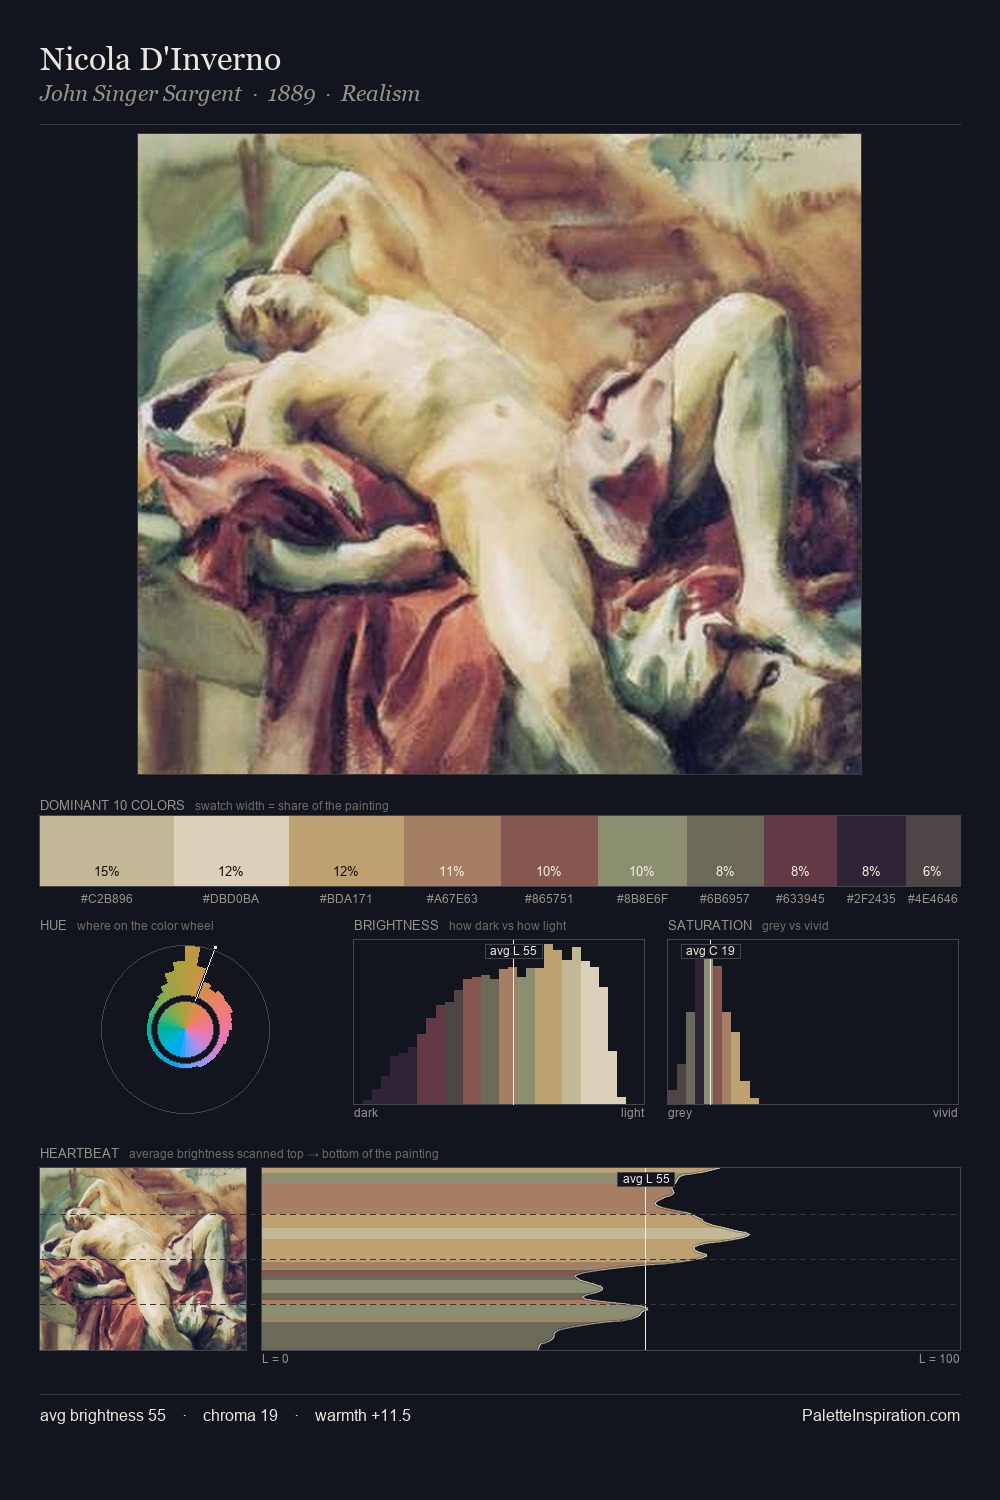Click the heartbeat brightness profile chart

click(611, 1259)
